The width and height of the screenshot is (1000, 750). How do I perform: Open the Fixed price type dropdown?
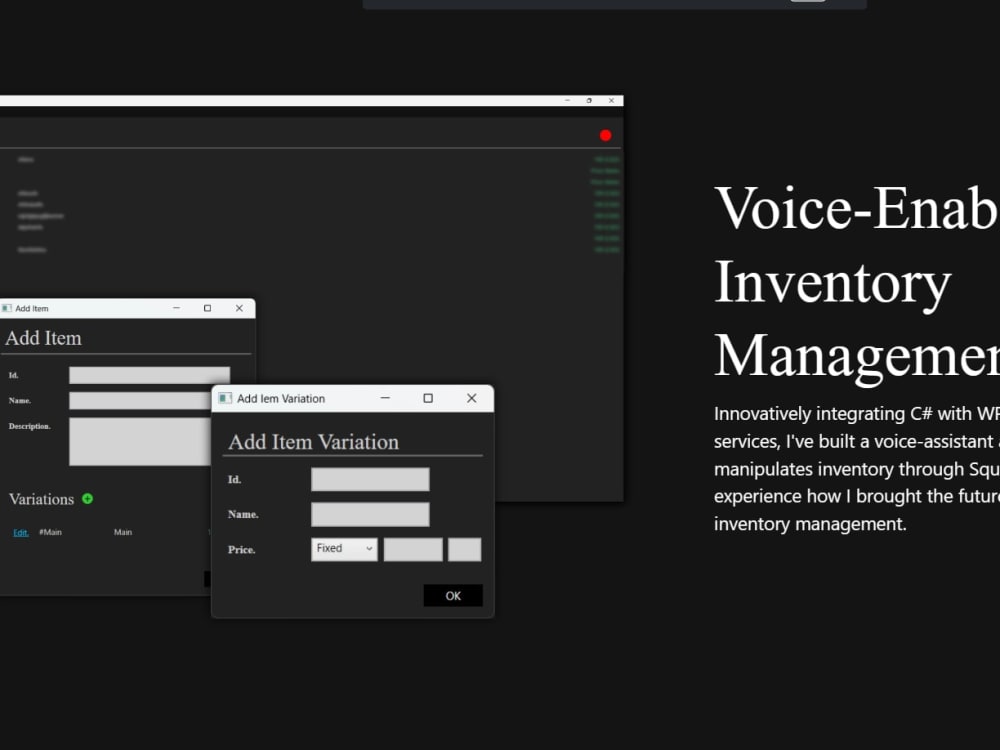[344, 549]
